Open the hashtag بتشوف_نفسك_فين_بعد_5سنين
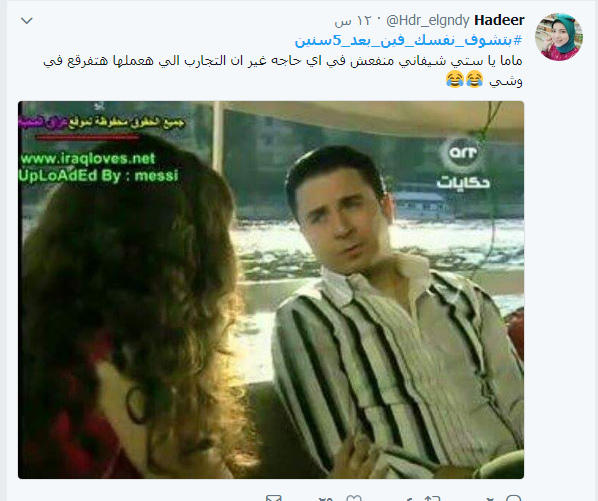The height and width of the screenshot is (501, 598). coord(408,40)
